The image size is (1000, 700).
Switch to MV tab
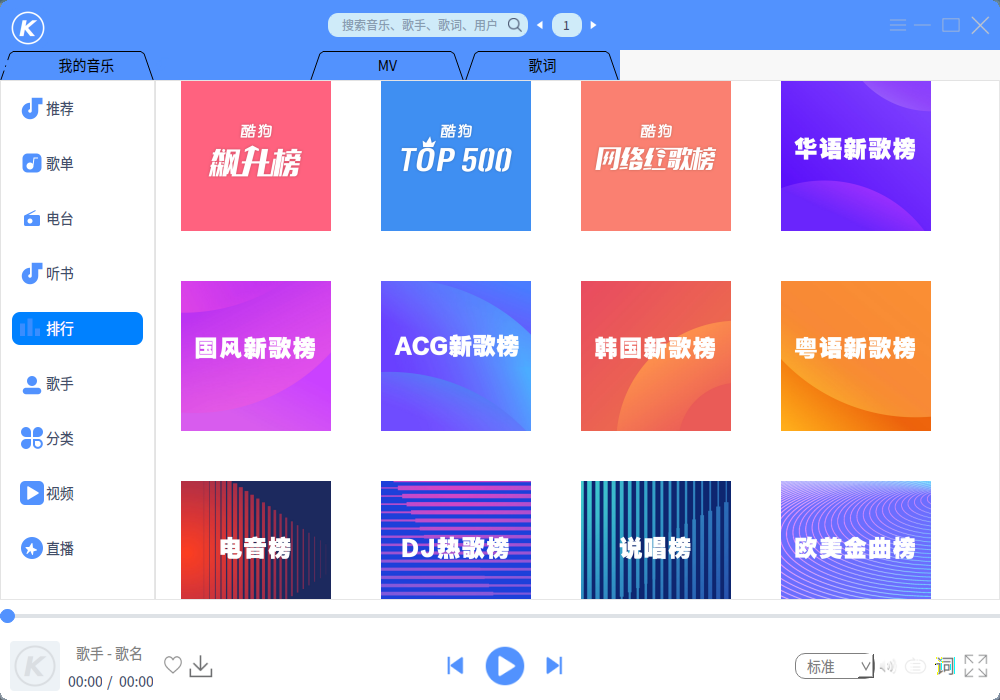coord(387,66)
